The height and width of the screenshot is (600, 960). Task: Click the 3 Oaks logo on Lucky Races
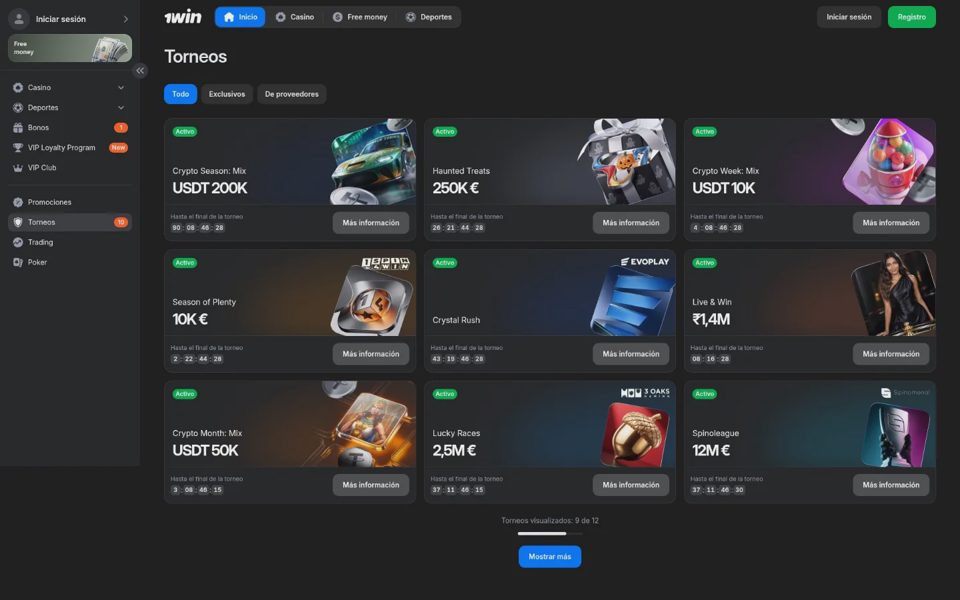click(645, 392)
